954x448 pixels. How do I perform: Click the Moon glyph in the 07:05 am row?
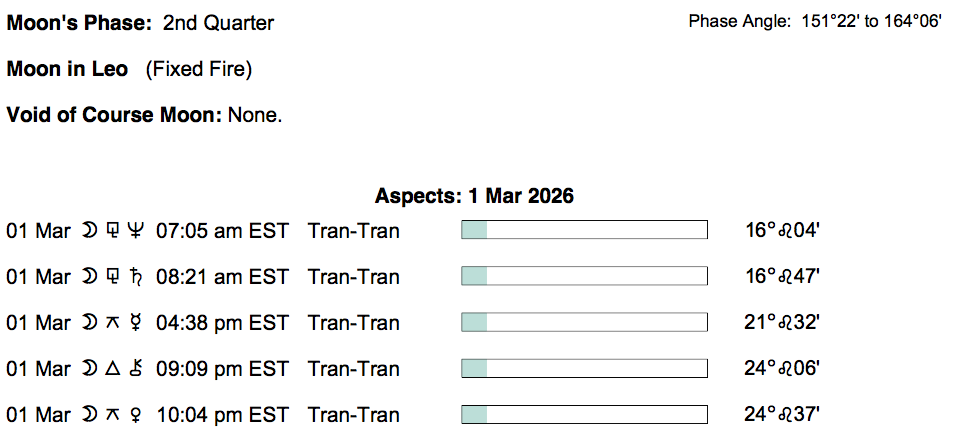coord(89,231)
